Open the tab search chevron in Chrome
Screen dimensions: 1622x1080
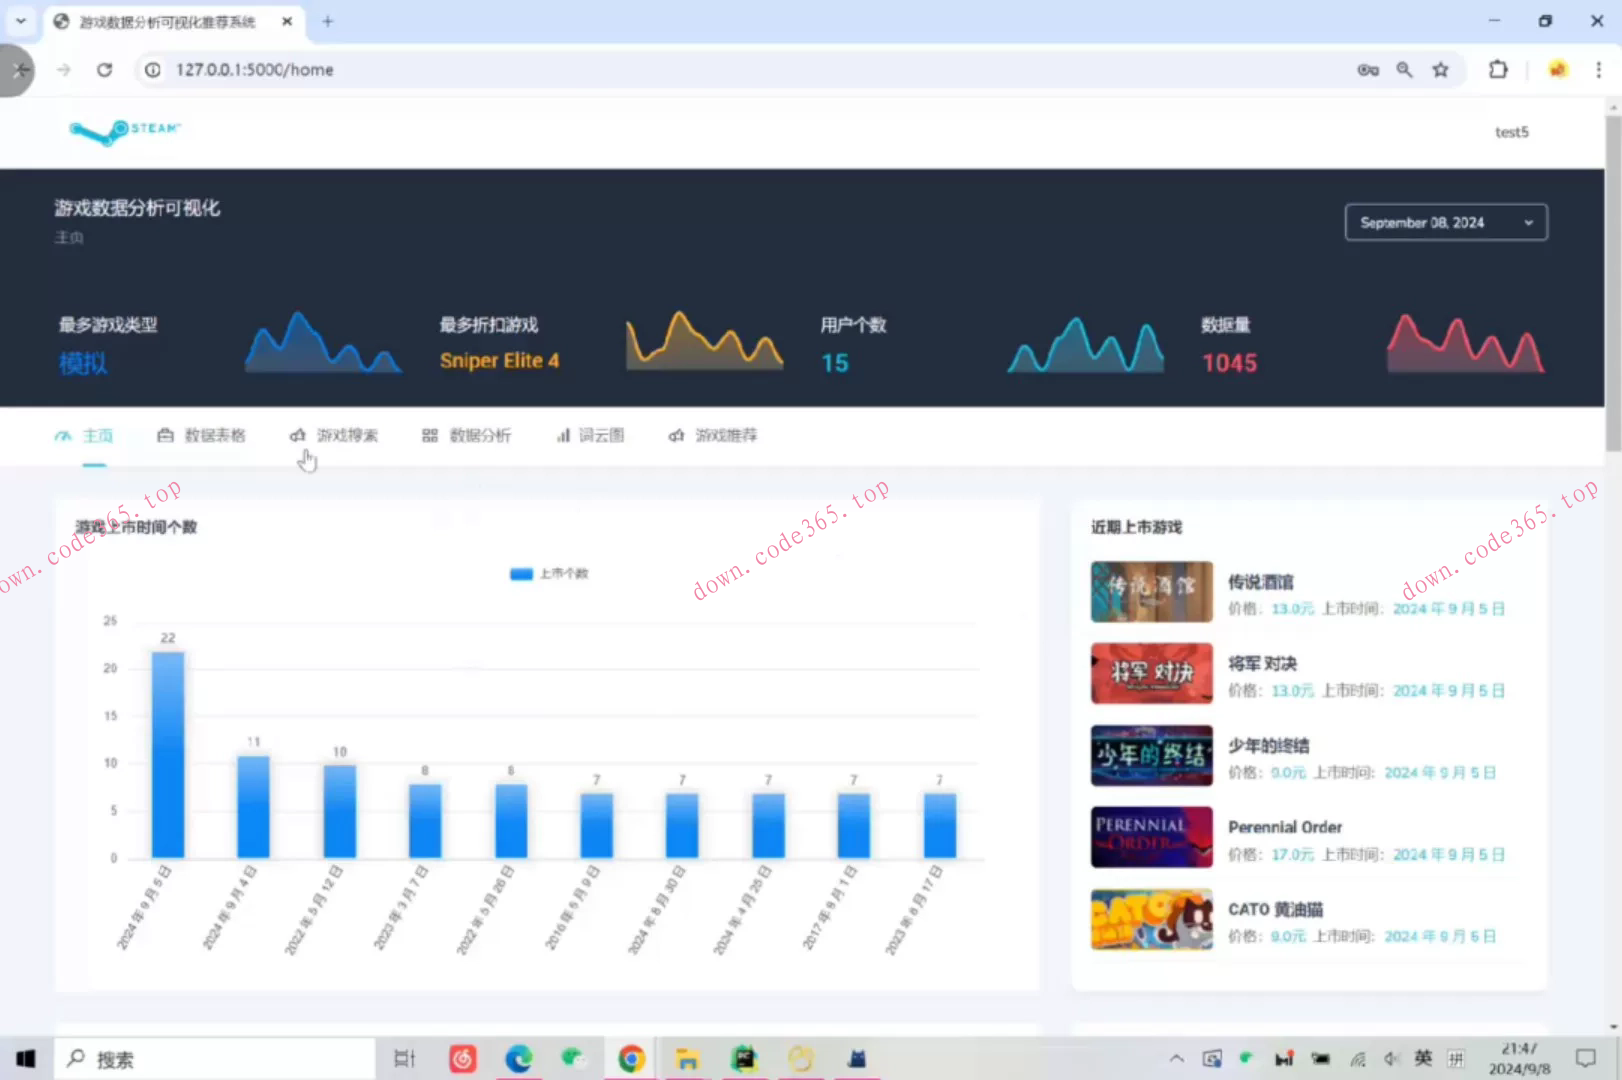pos(21,21)
